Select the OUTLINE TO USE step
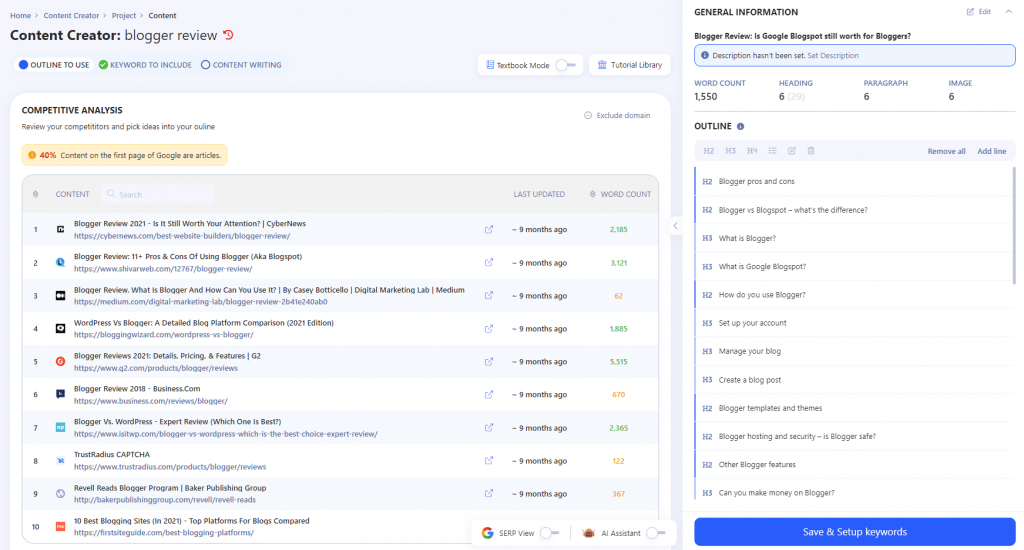 54,65
